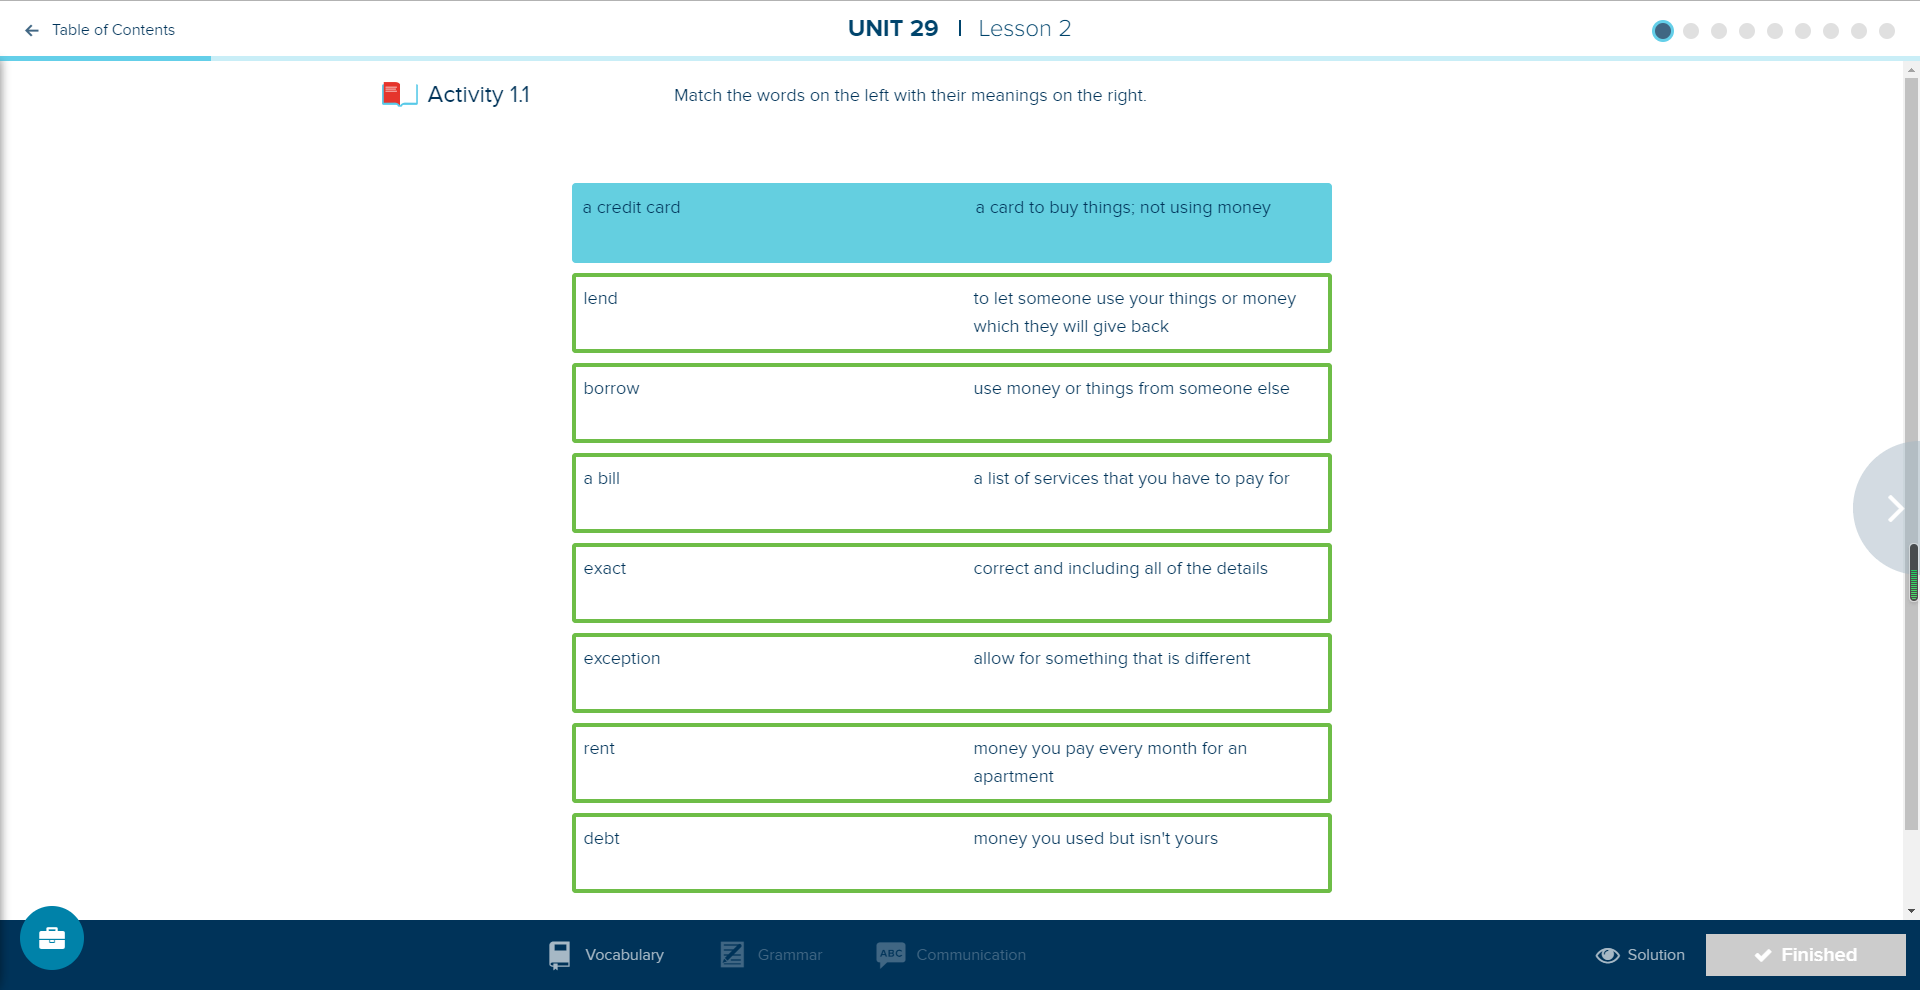Select the 'exception' word
This screenshot has width=1920, height=990.
tap(621, 658)
